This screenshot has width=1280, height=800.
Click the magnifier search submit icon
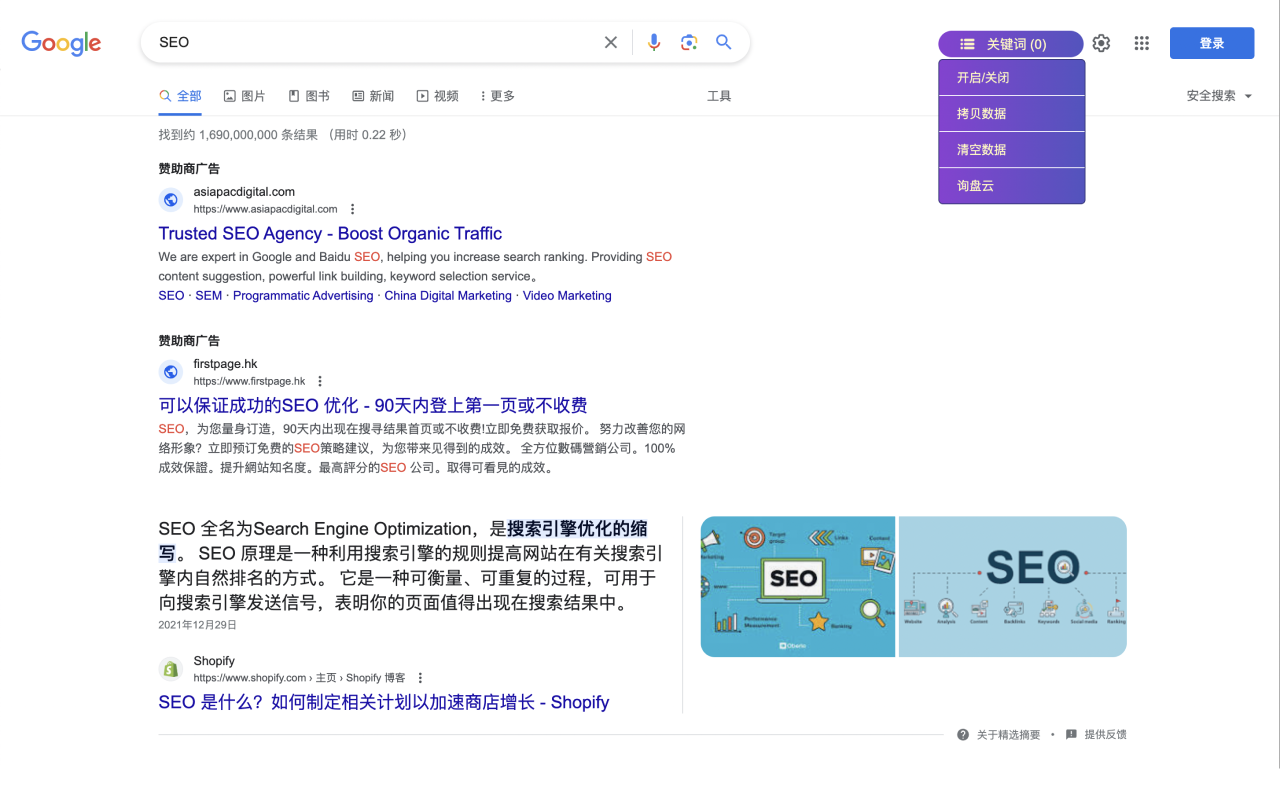(724, 42)
